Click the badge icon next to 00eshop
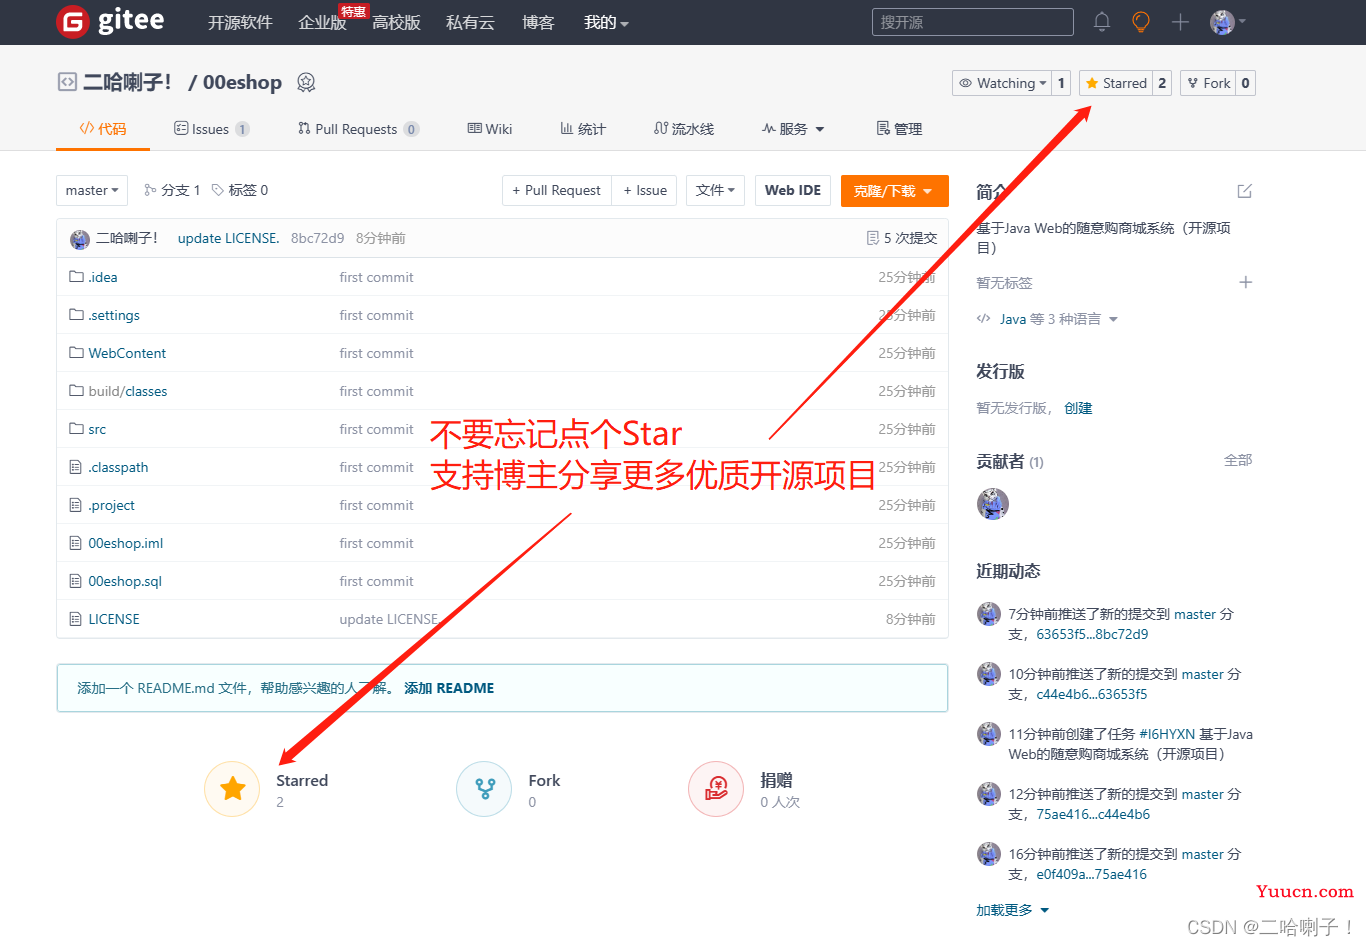 306,82
